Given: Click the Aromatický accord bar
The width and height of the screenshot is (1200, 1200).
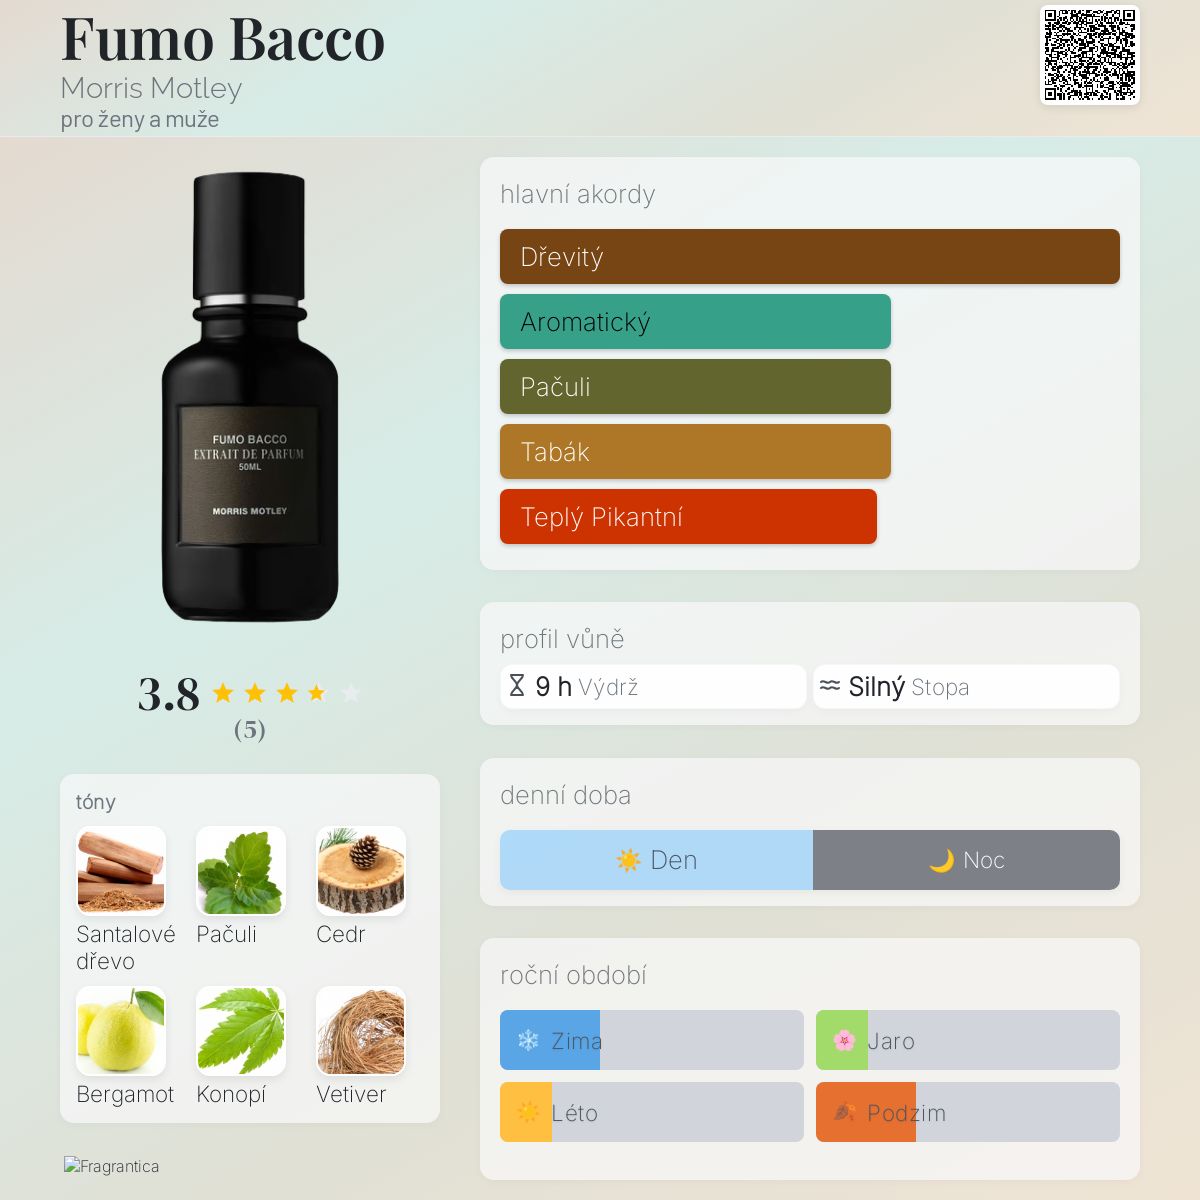Looking at the screenshot, I should coord(695,322).
